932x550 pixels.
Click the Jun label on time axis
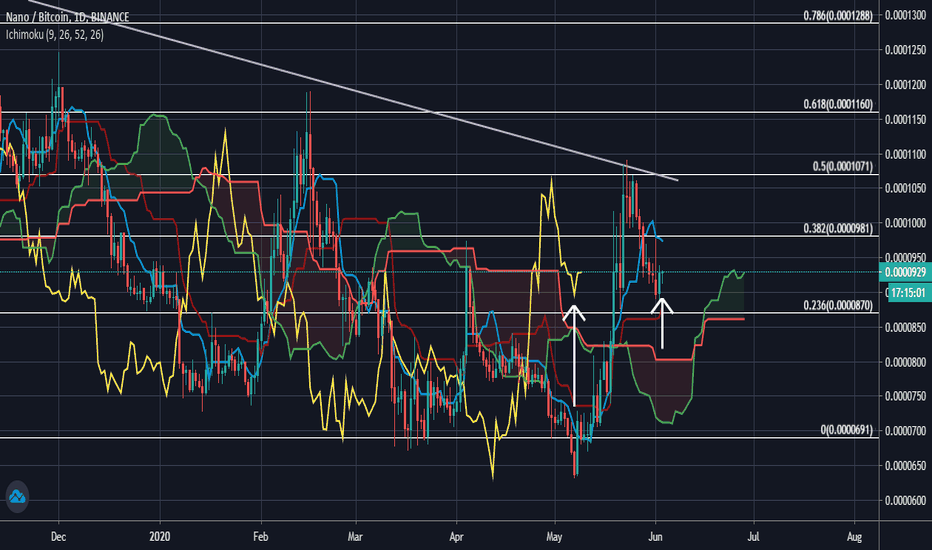[655, 536]
